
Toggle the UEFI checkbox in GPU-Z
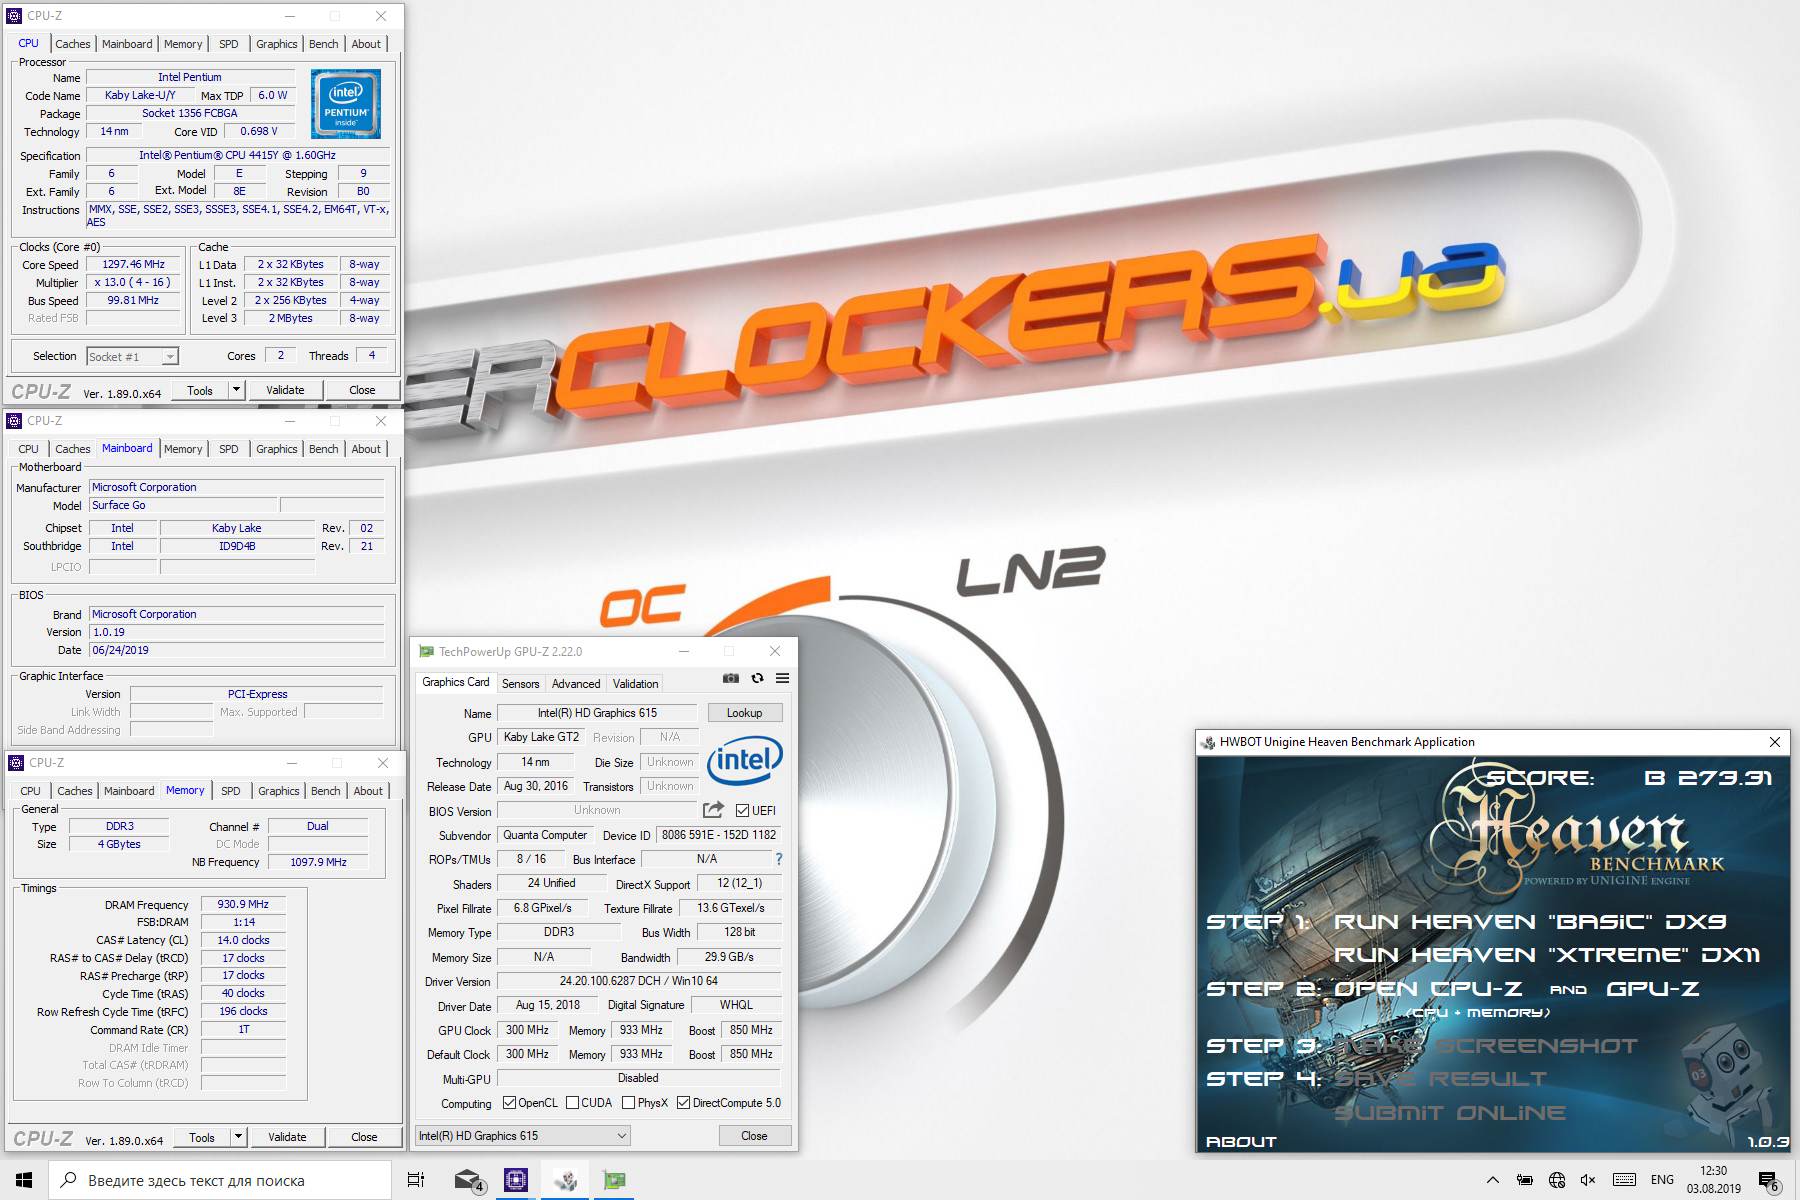pyautogui.click(x=742, y=810)
